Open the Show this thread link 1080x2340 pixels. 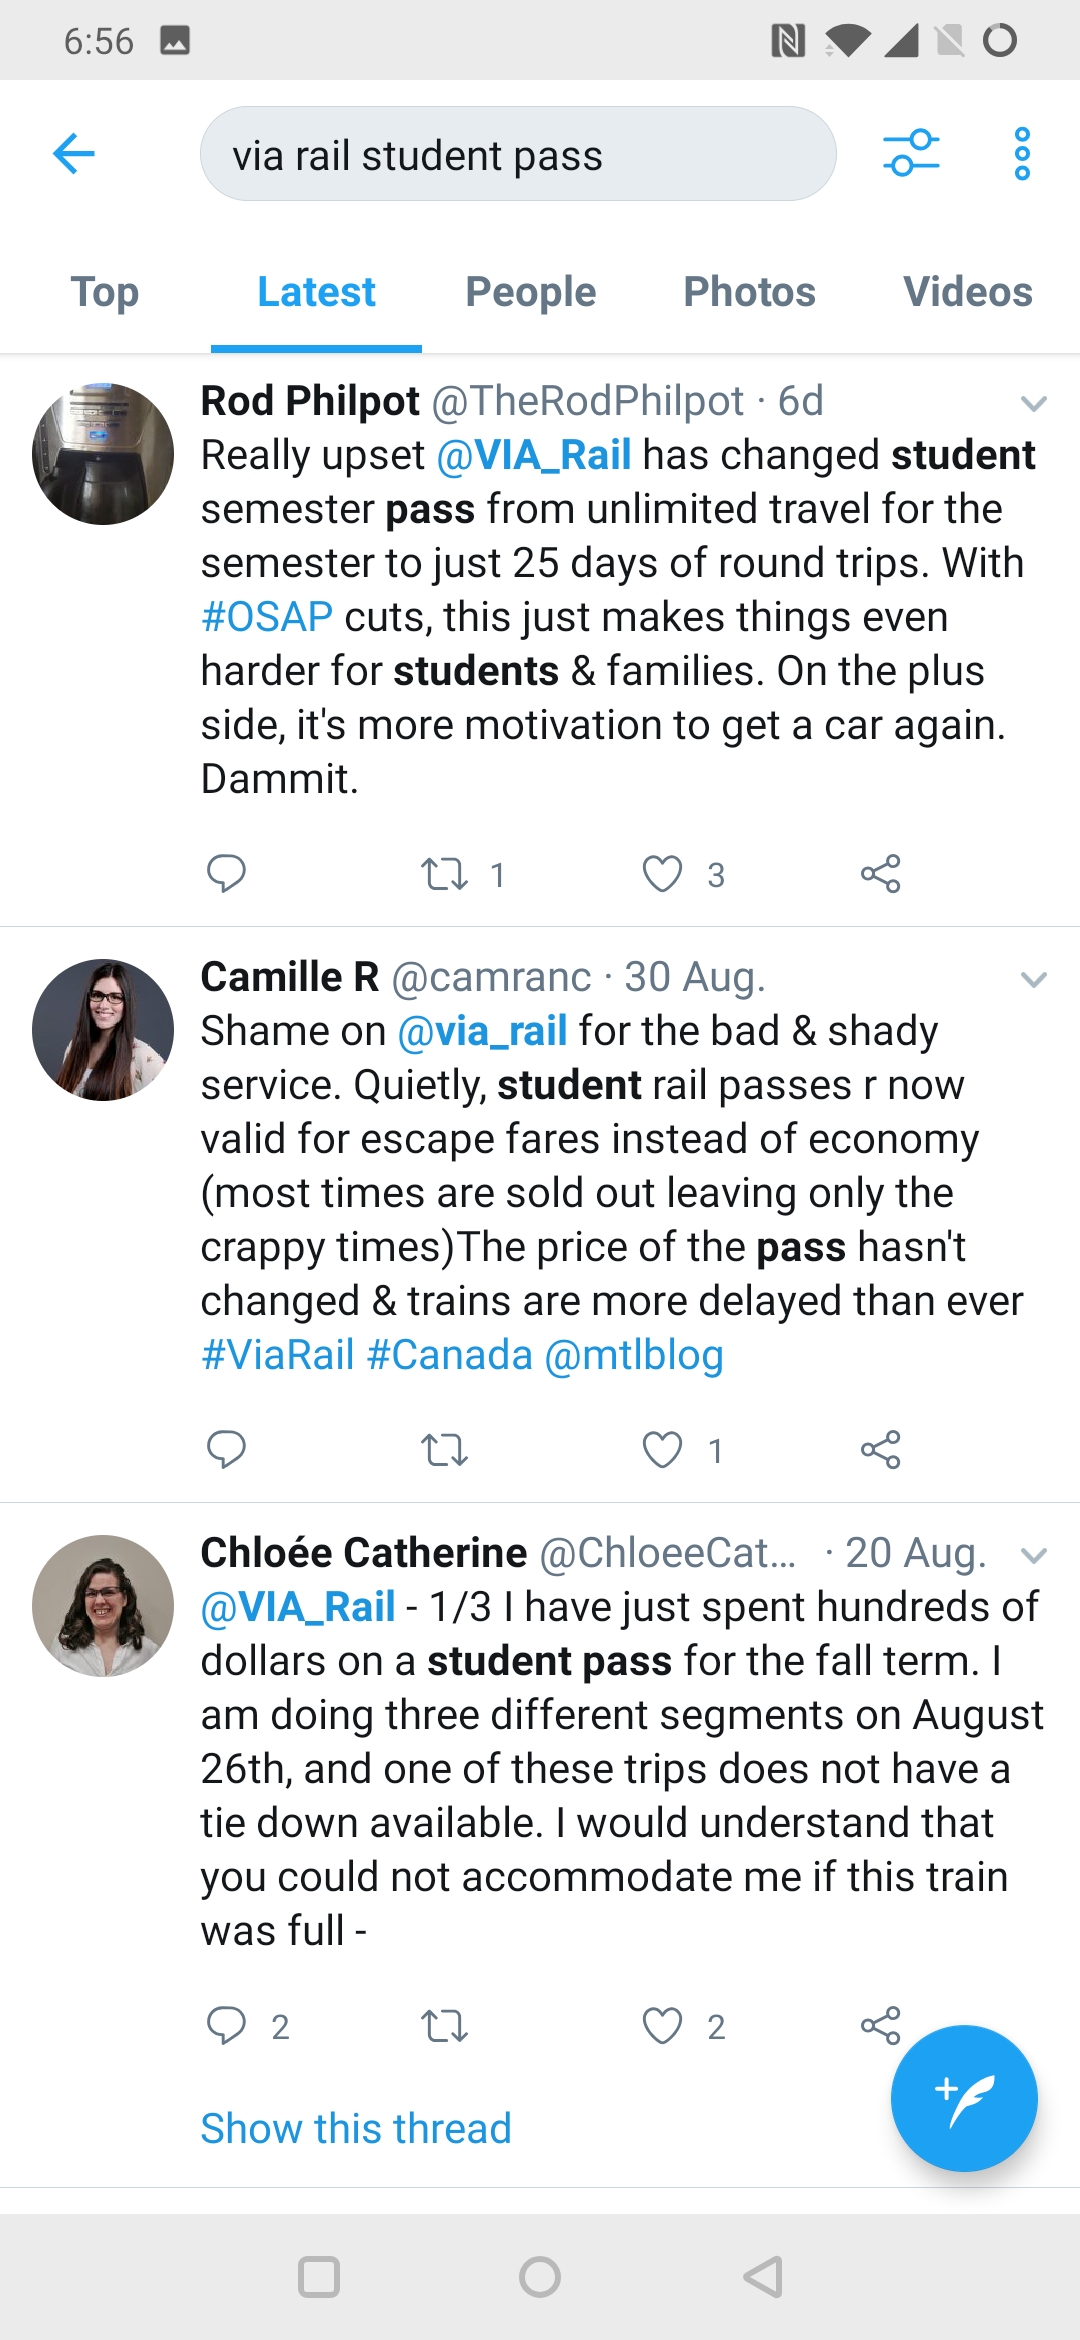[x=356, y=2128]
